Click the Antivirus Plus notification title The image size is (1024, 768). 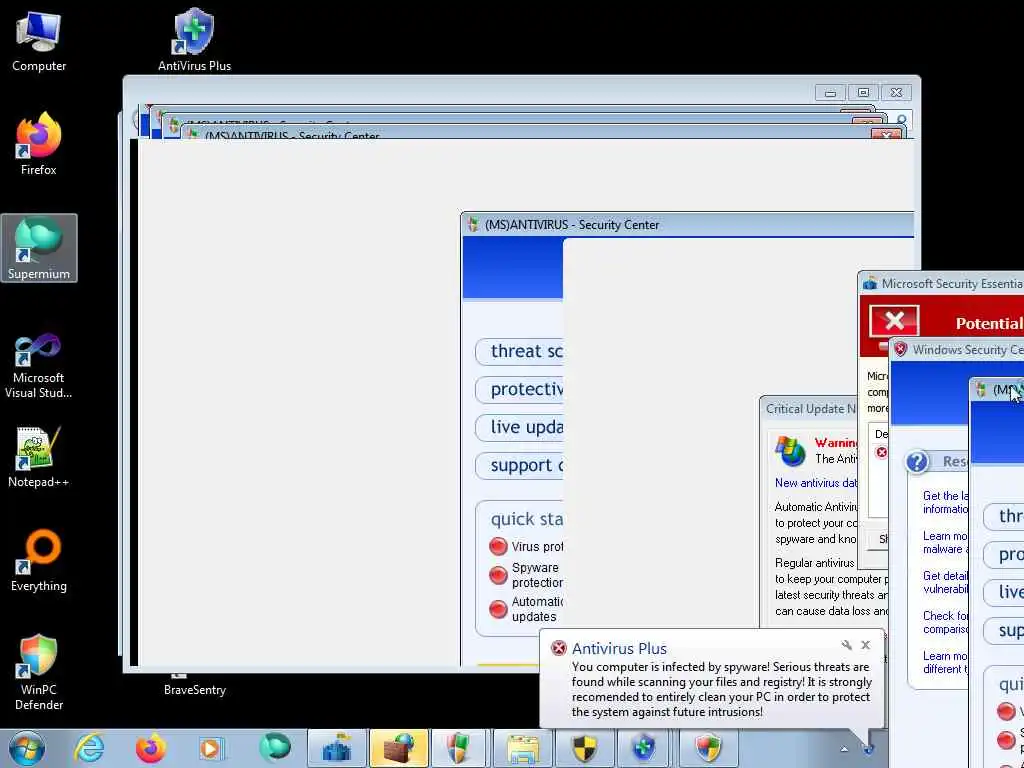click(x=619, y=648)
